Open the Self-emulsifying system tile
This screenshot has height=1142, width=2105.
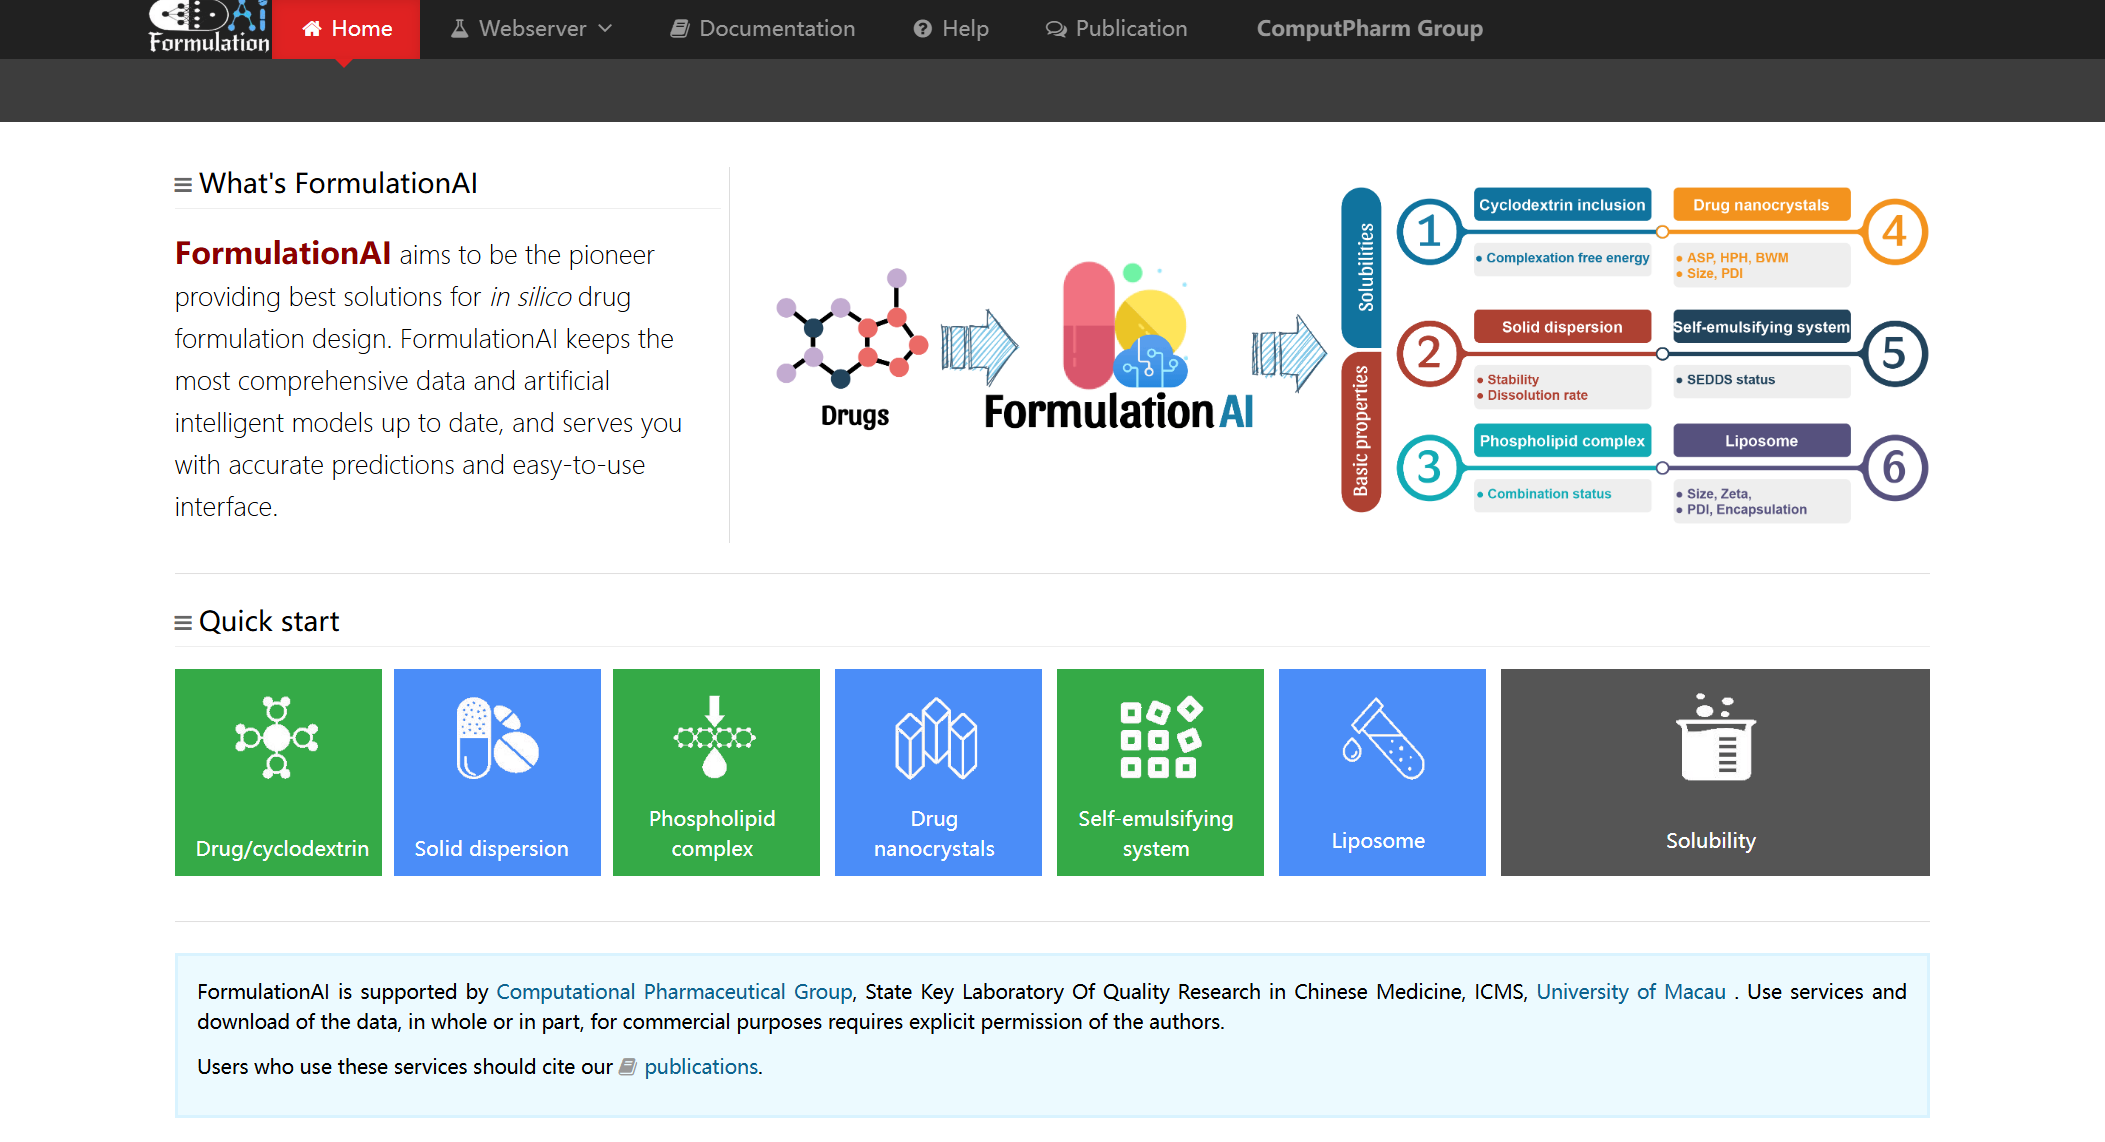pyautogui.click(x=1160, y=772)
